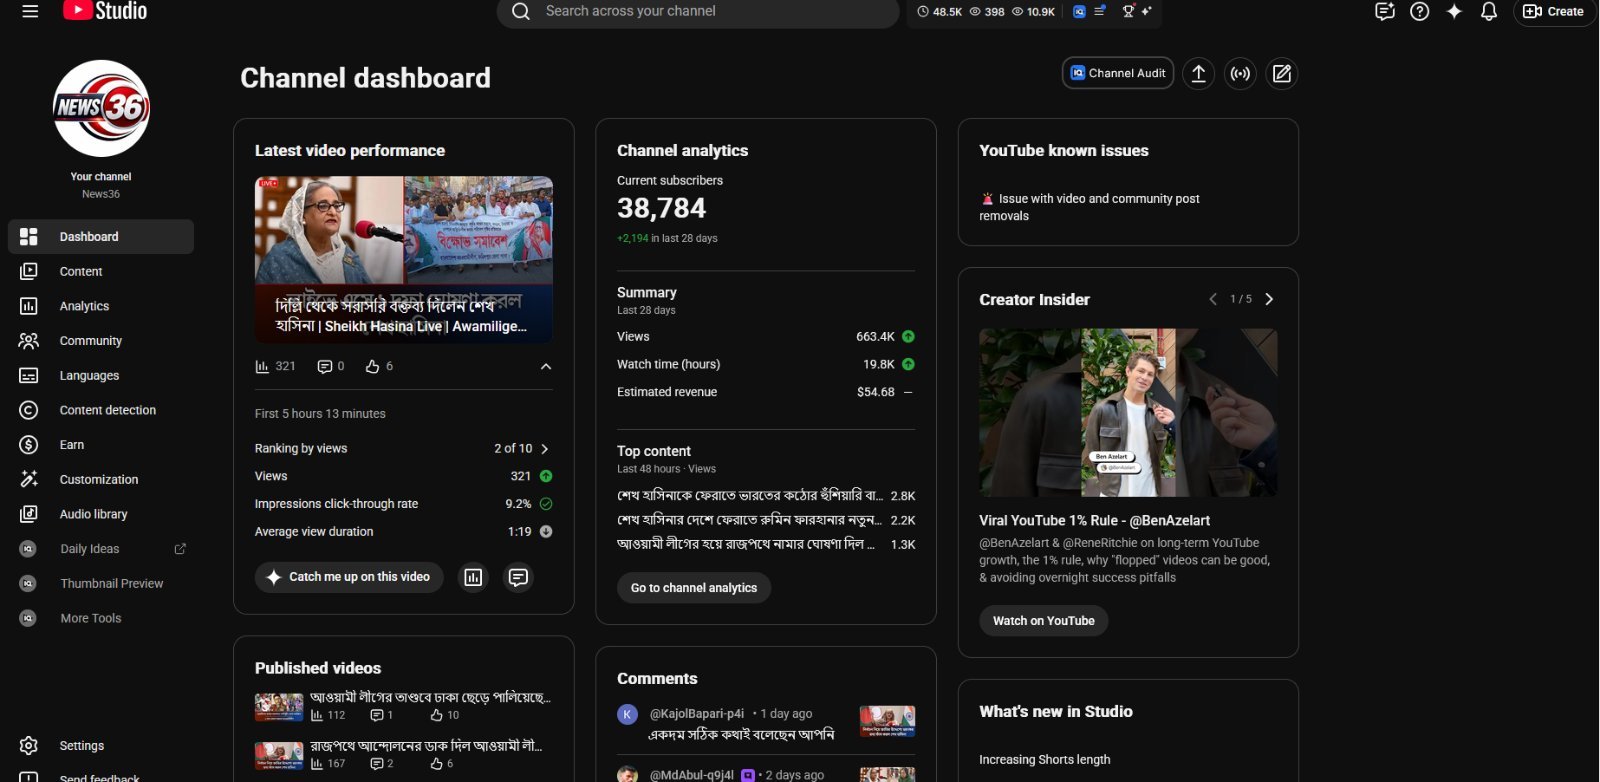The image size is (1600, 782).
Task: Click the comments count icon on latest video
Action: coord(330,366)
